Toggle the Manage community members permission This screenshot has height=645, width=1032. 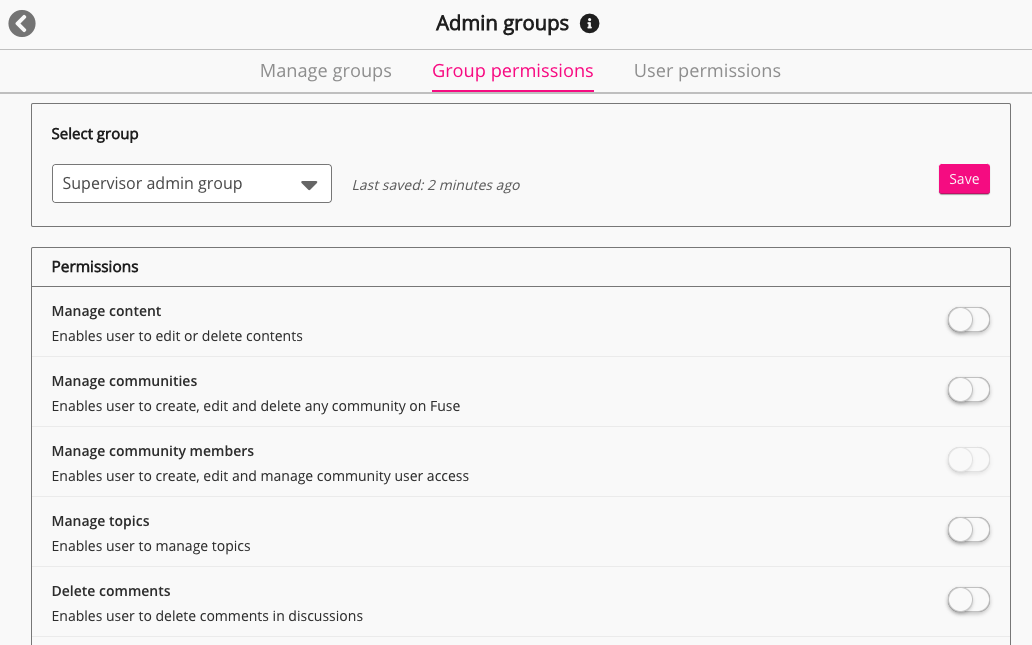pyautogui.click(x=967, y=460)
